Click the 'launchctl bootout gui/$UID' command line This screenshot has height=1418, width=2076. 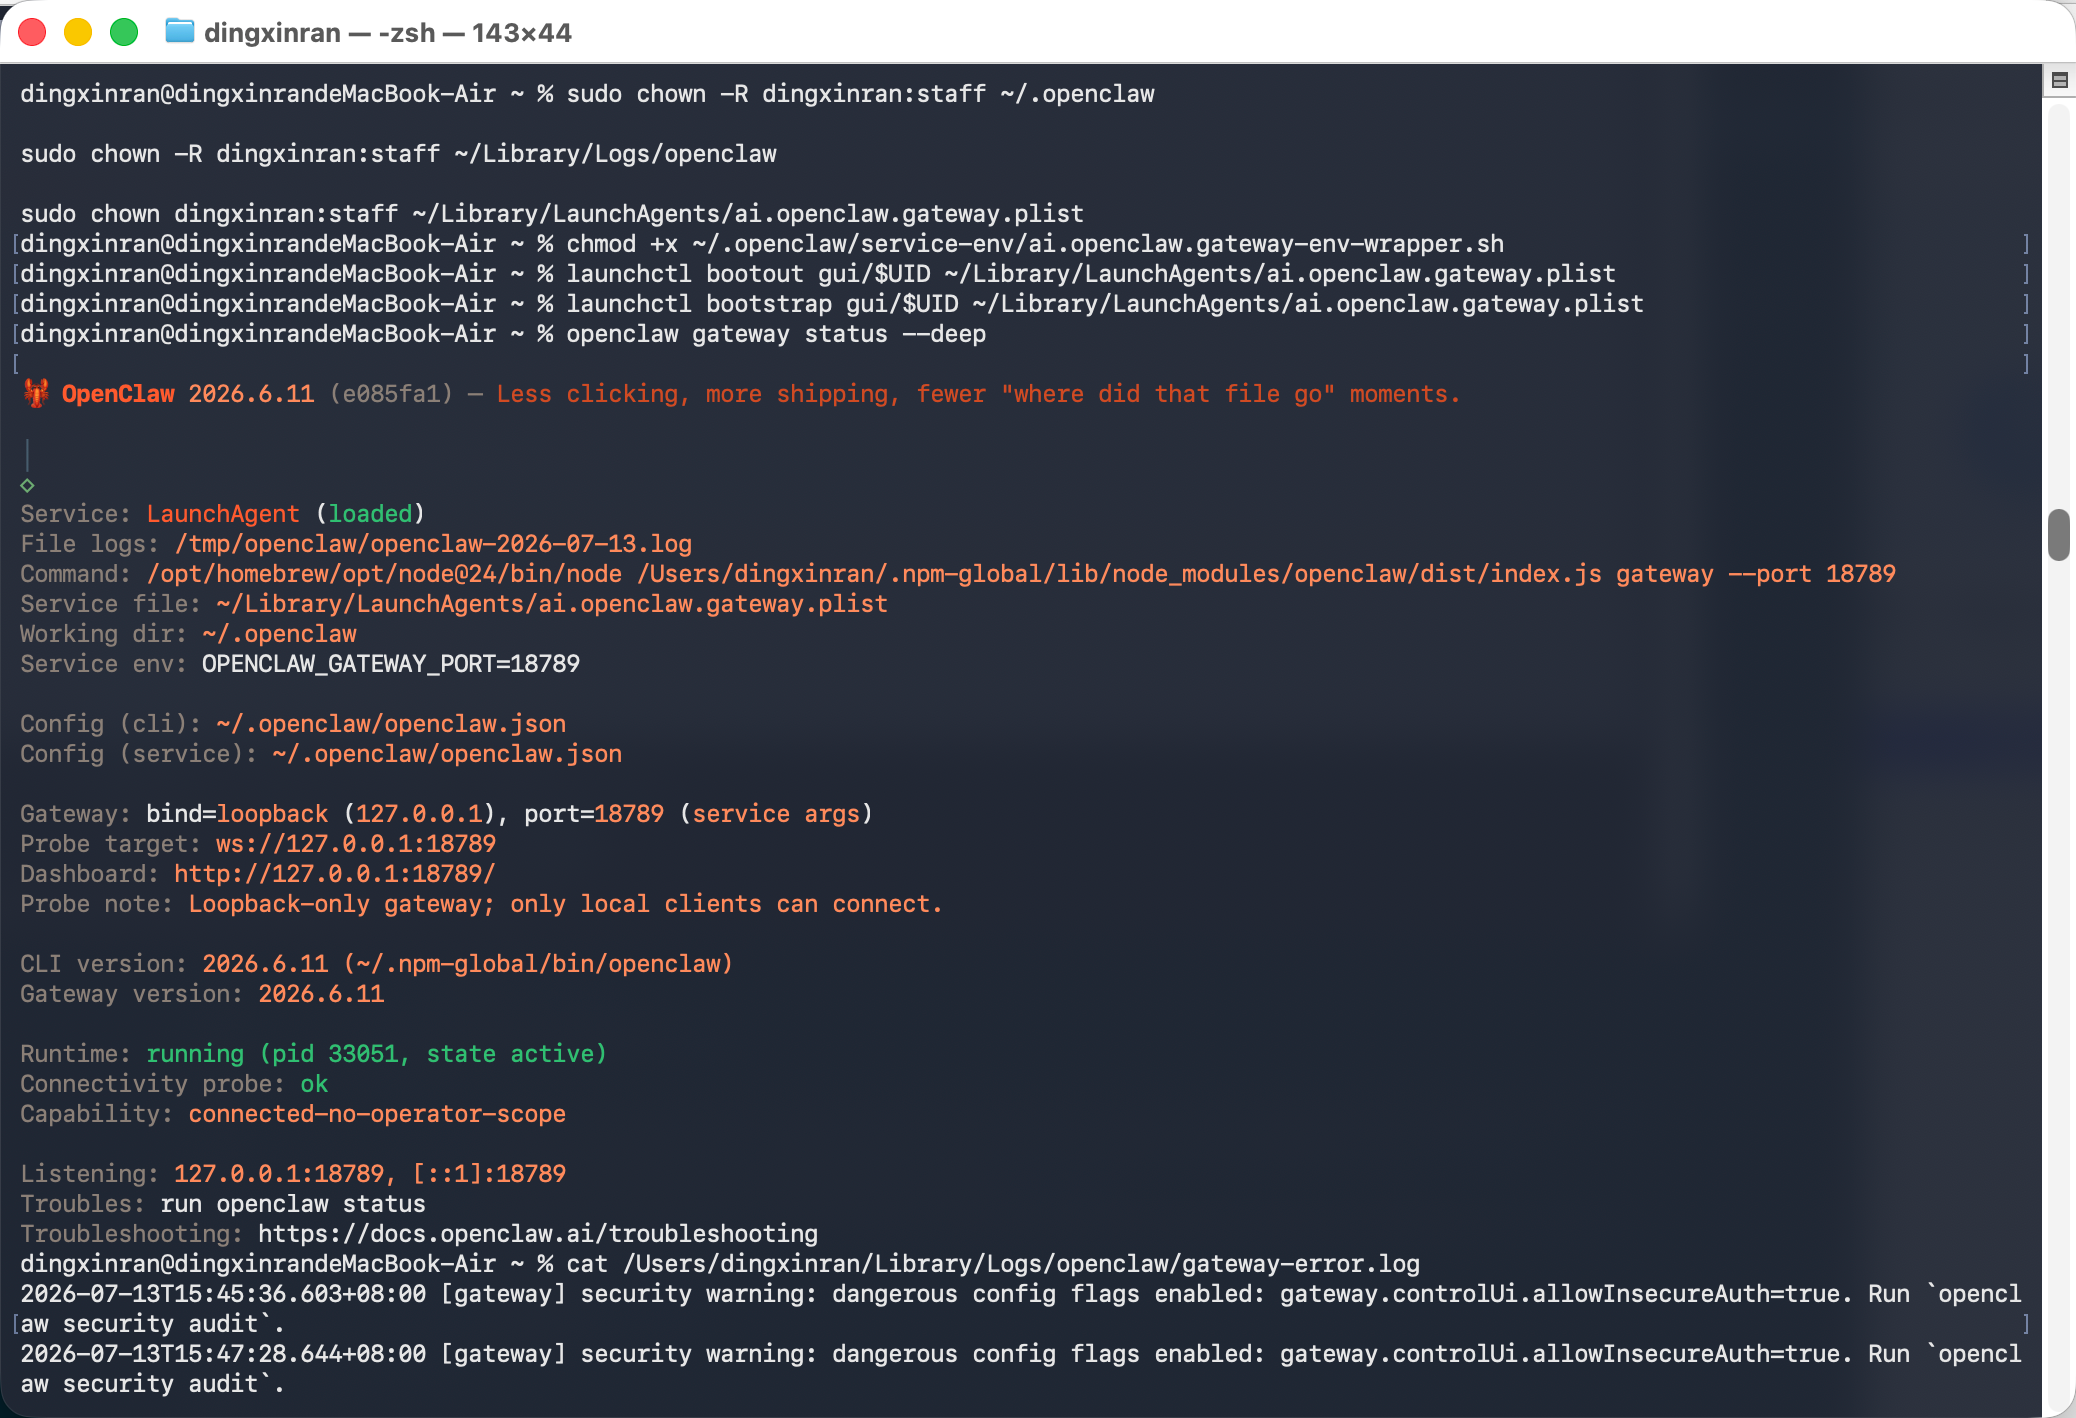point(1091,274)
